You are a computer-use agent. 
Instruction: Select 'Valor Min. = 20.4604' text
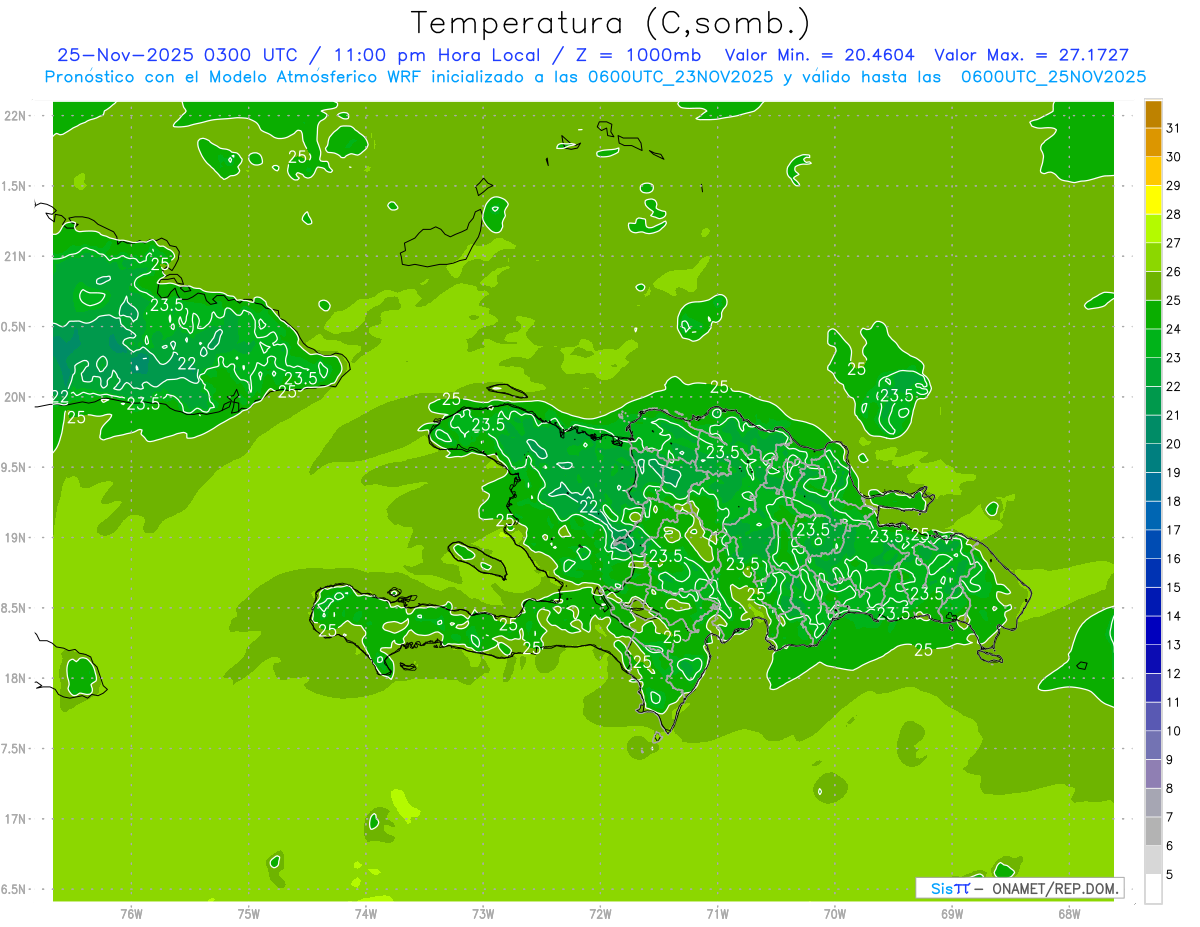pyautogui.click(x=819, y=55)
